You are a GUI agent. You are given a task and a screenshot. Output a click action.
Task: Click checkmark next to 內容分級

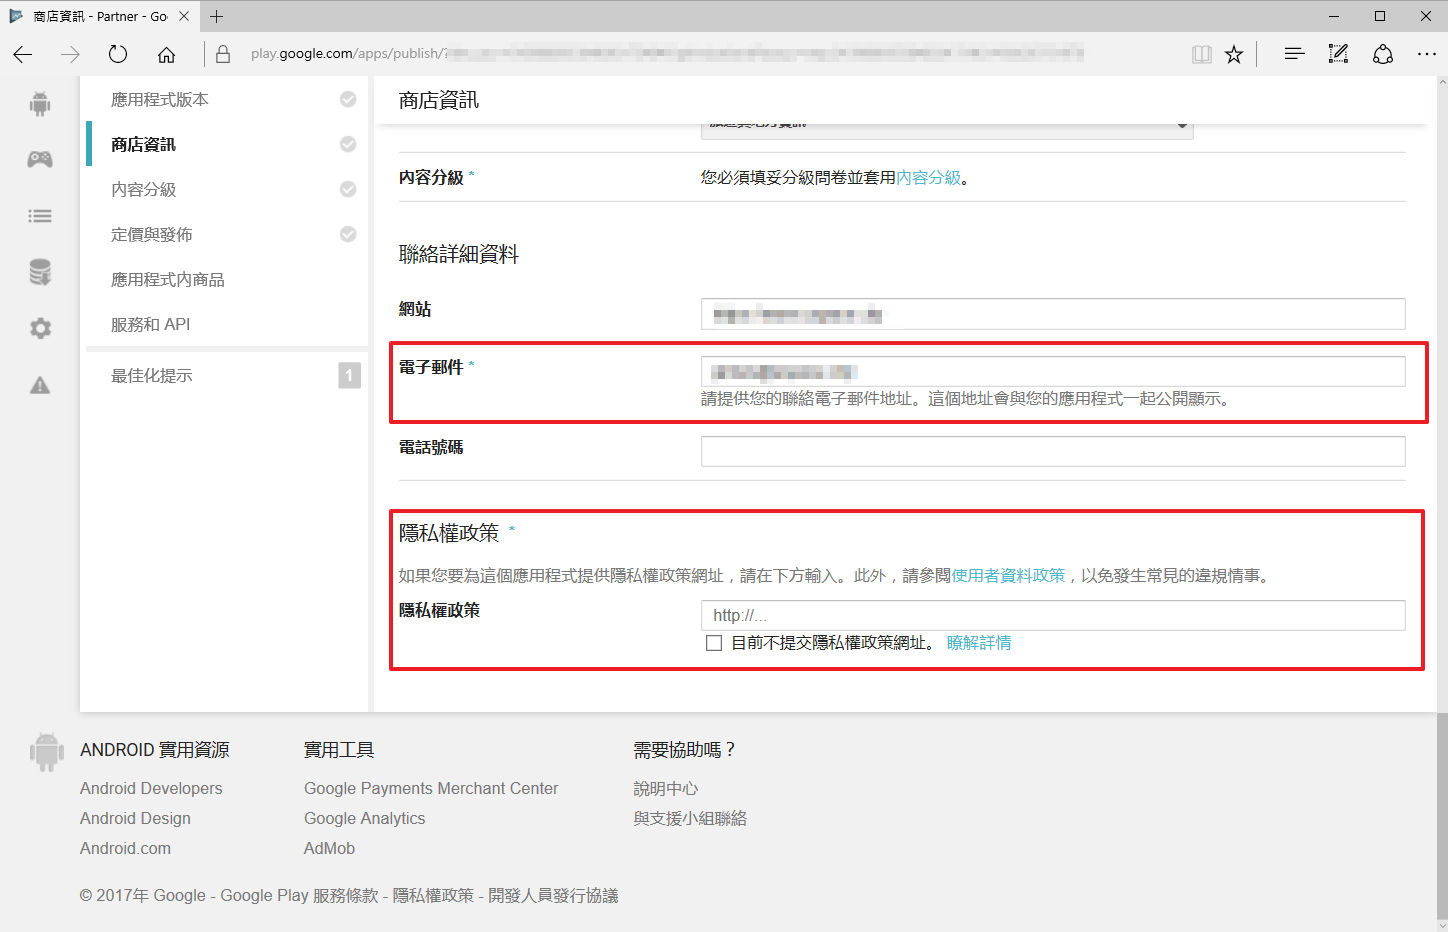coord(348,189)
